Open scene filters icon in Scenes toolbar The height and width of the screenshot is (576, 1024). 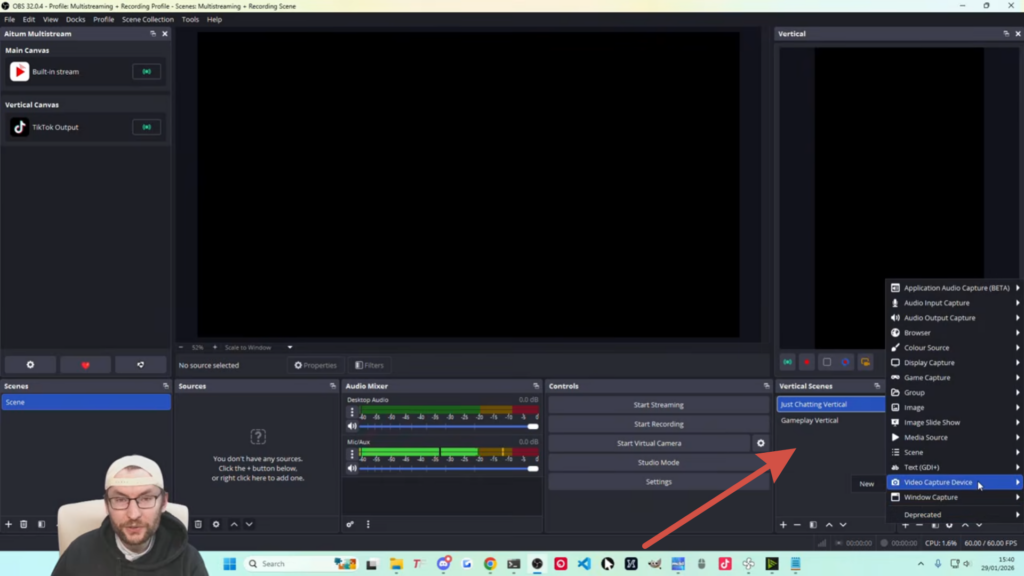click(41, 524)
